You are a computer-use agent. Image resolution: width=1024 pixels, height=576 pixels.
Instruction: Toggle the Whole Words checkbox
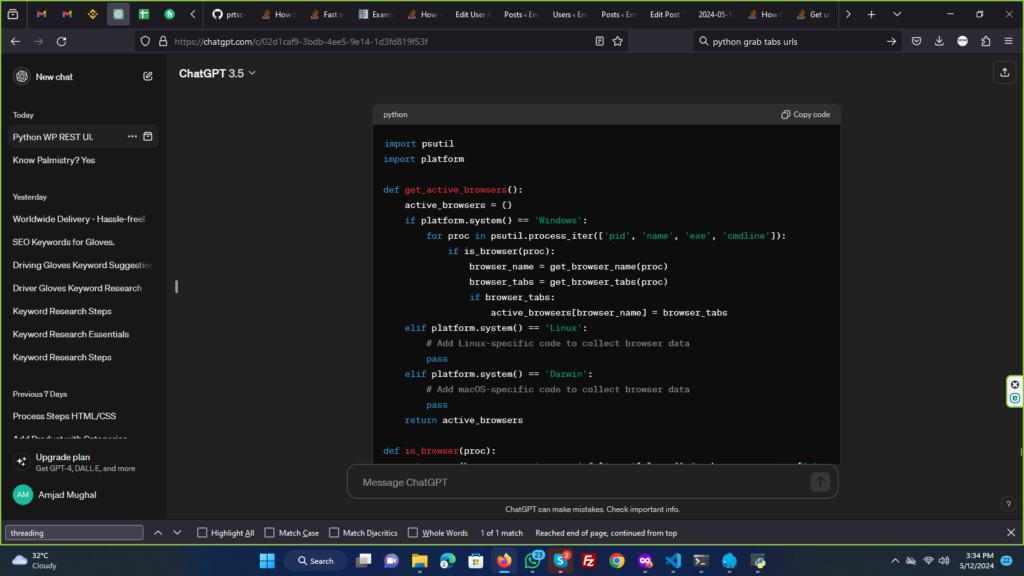point(412,533)
